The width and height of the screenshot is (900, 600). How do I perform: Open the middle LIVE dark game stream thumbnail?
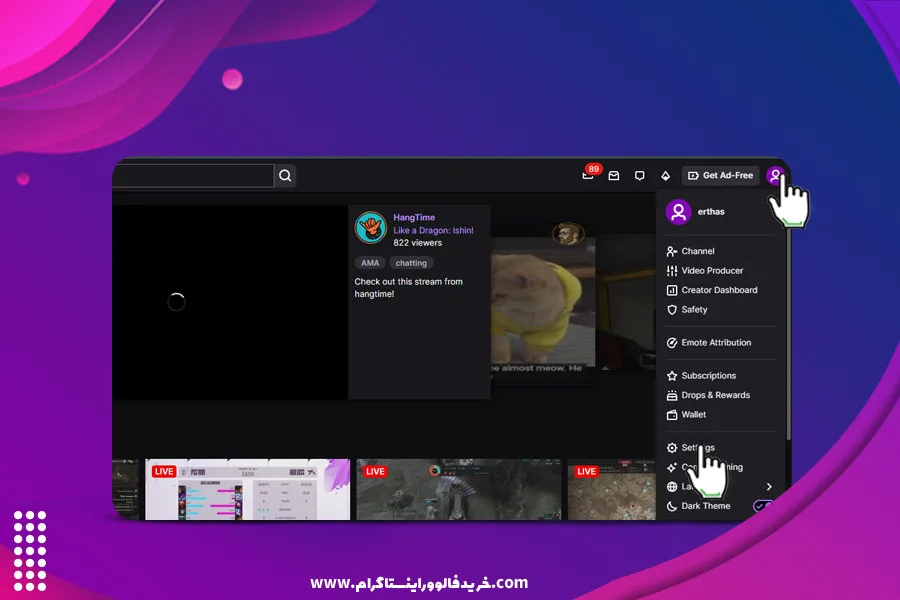point(459,489)
